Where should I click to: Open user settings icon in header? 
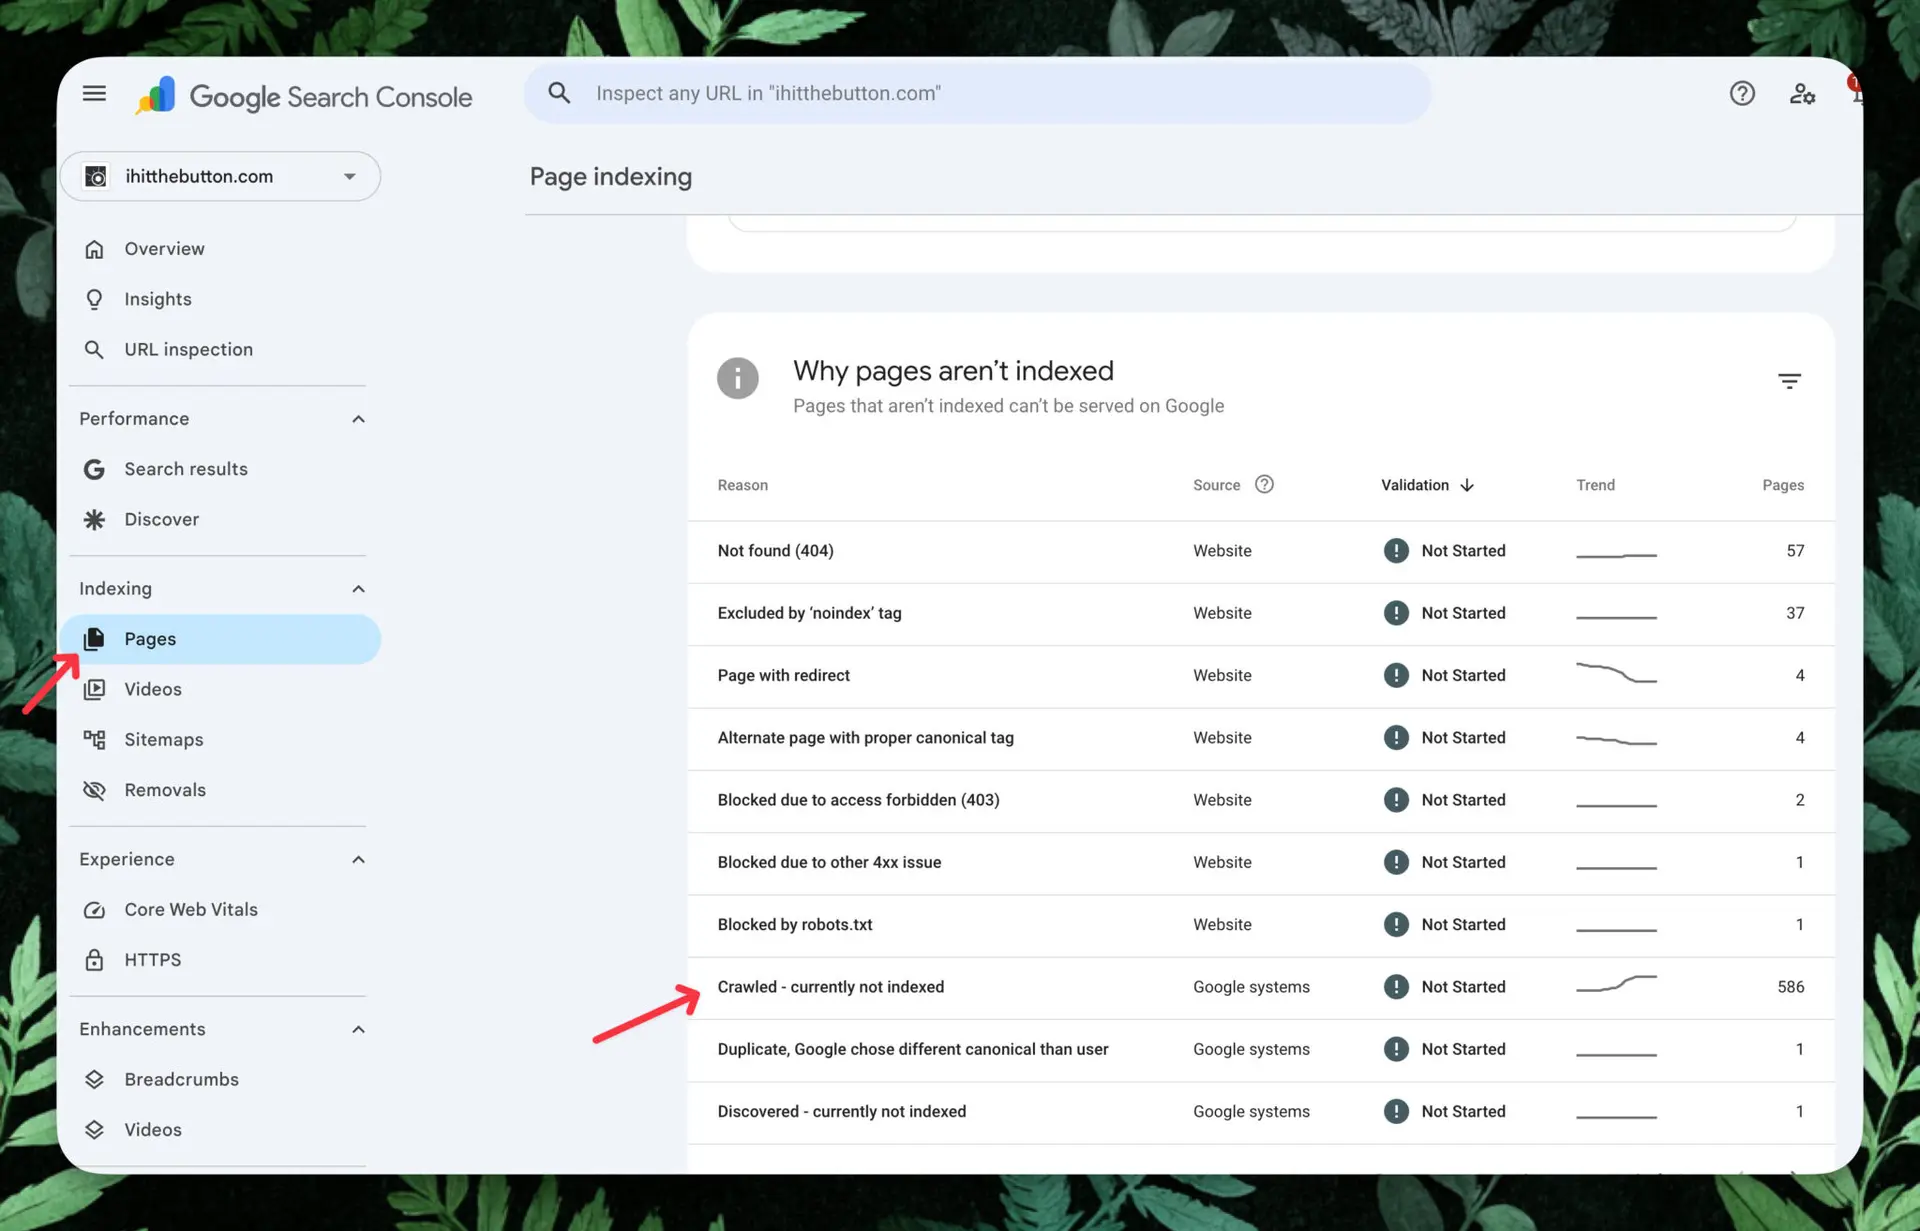[1802, 94]
